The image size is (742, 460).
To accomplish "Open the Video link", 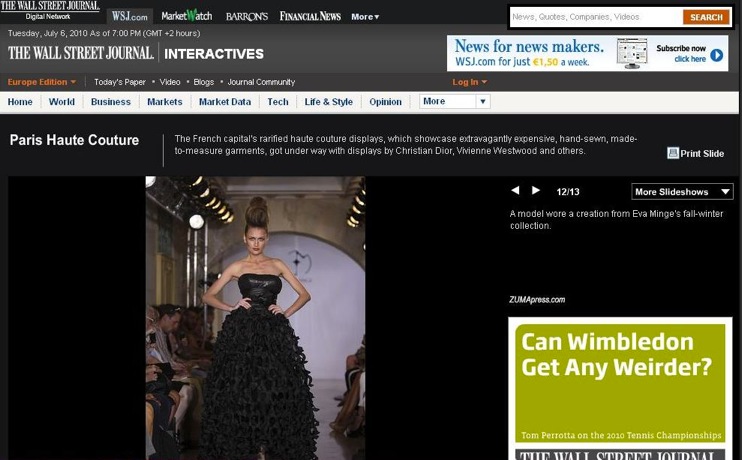I will click(x=170, y=82).
